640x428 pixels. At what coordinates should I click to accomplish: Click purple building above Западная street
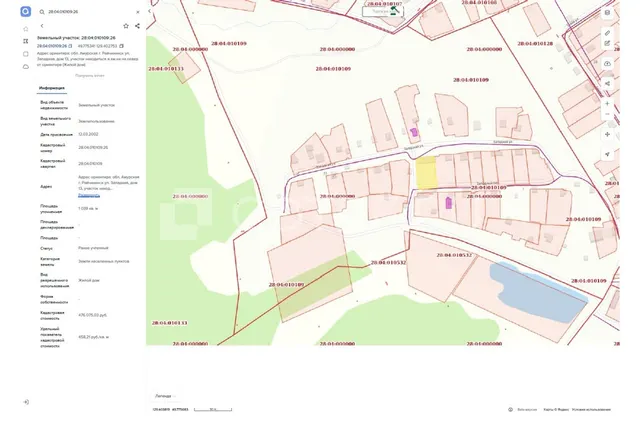(414, 132)
